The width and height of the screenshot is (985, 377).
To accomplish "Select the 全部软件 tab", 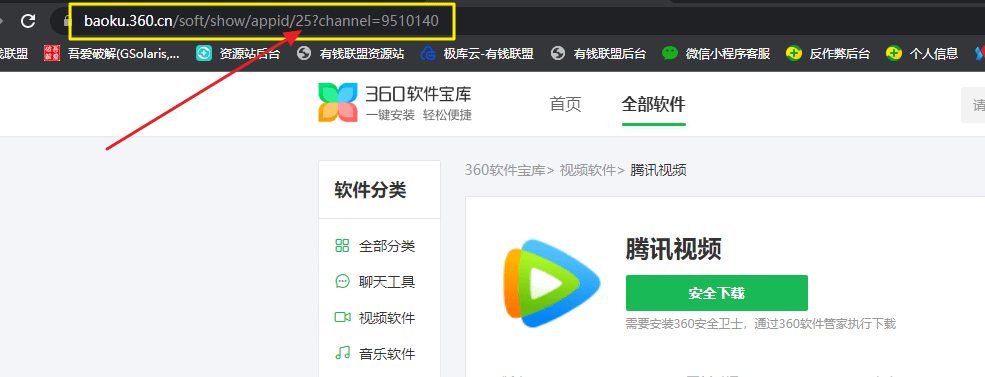I will pos(653,104).
